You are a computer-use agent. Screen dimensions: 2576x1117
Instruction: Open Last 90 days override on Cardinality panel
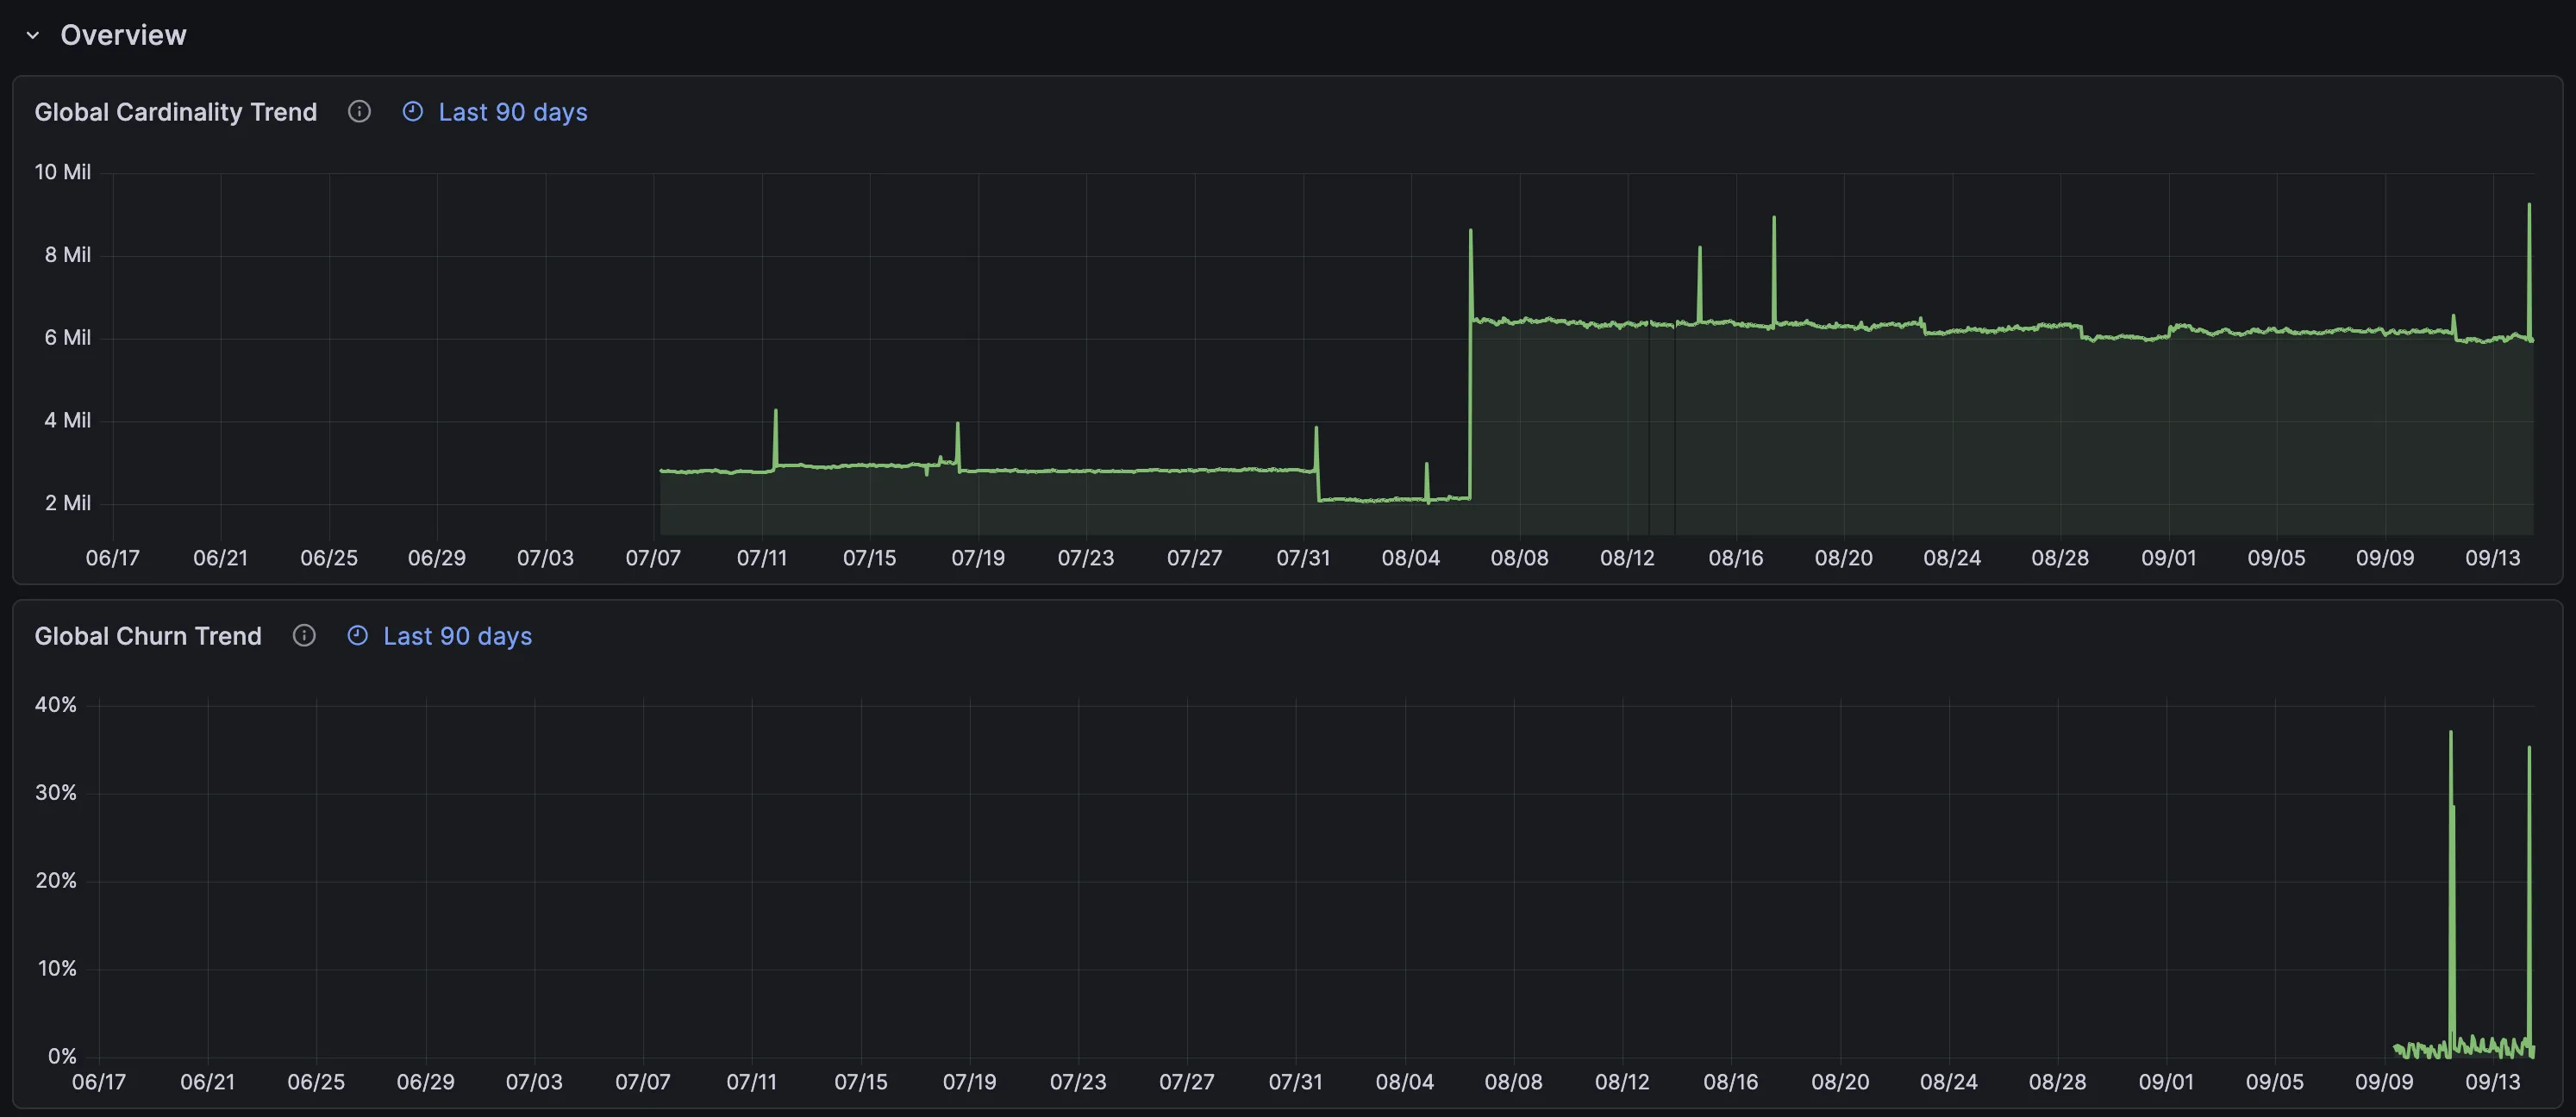(x=513, y=112)
